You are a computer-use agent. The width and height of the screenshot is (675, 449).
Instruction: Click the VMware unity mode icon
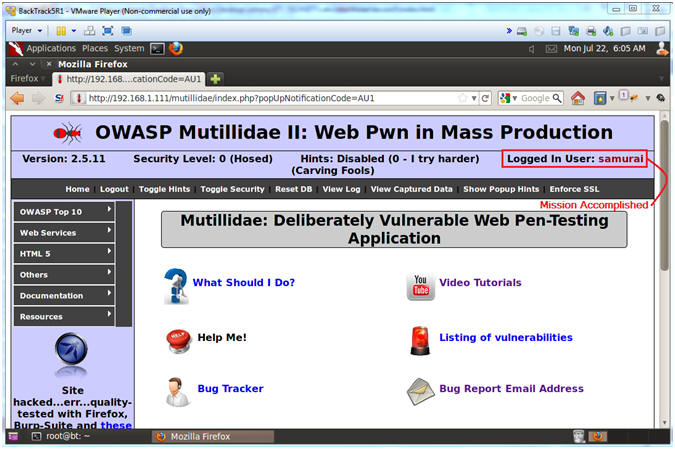126,31
